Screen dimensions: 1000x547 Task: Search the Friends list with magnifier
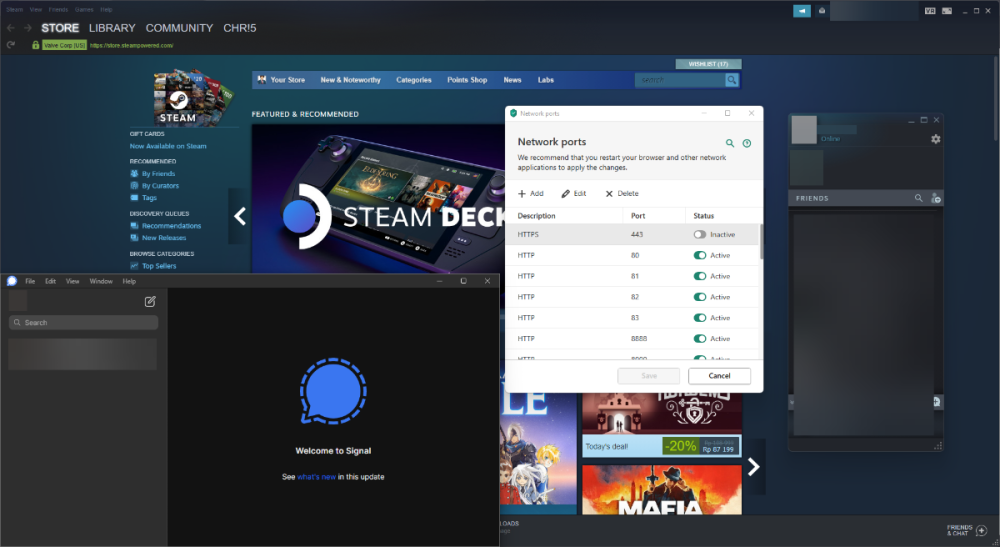(918, 199)
